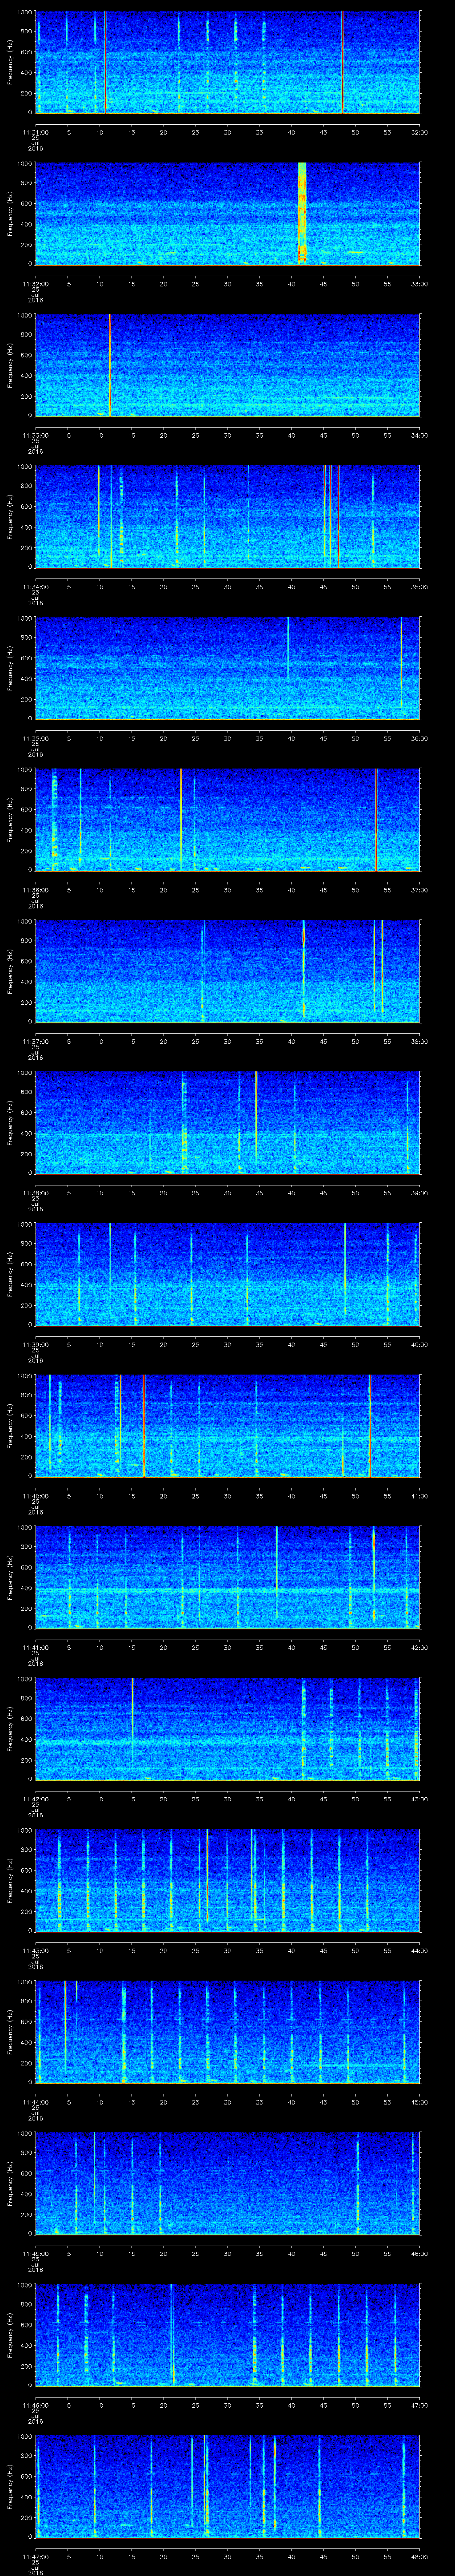This screenshot has height=2576, width=455.
Task: Click the 11:38:00 time axis label
Action: coord(36,1192)
